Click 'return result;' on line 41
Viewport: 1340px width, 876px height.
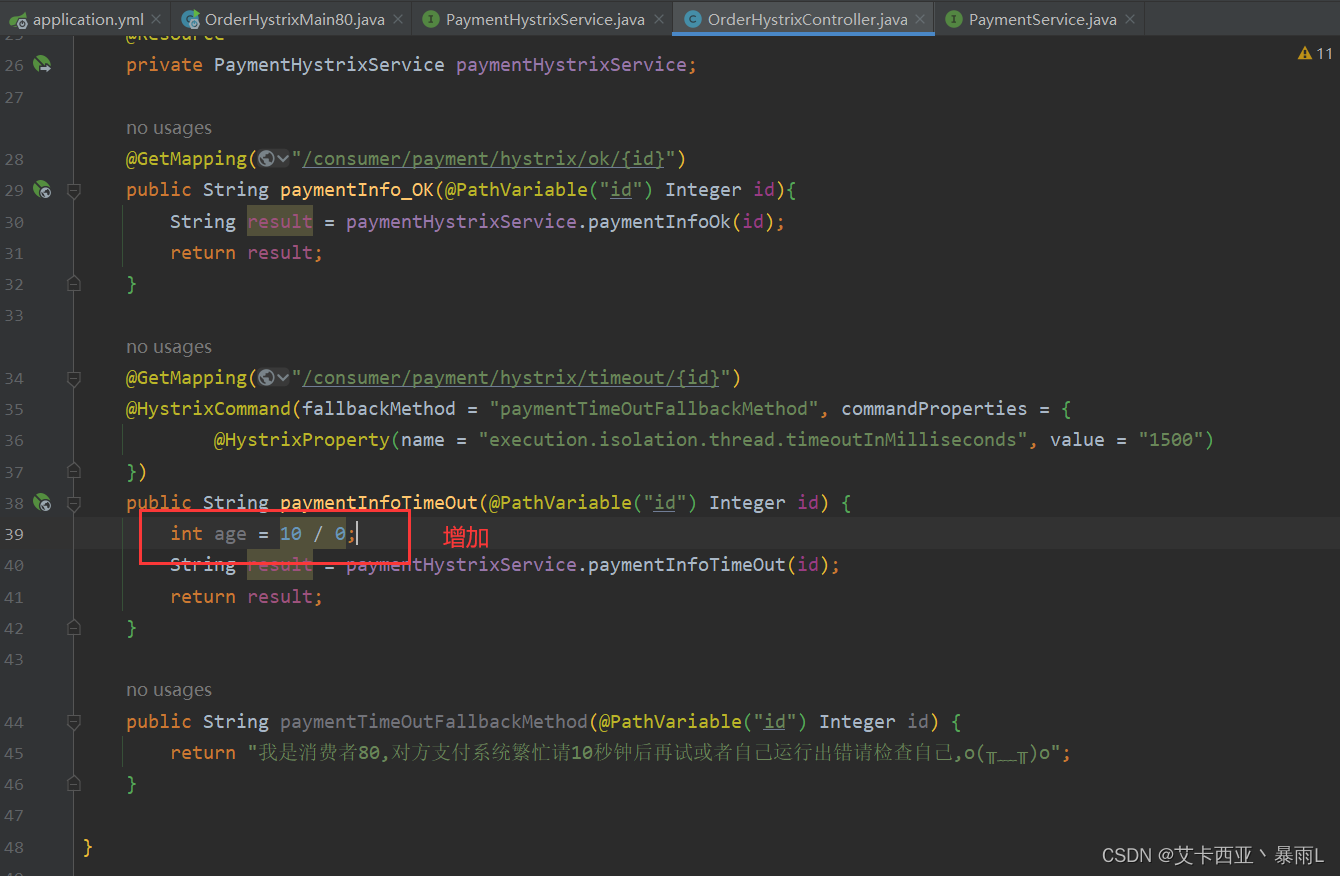click(246, 597)
